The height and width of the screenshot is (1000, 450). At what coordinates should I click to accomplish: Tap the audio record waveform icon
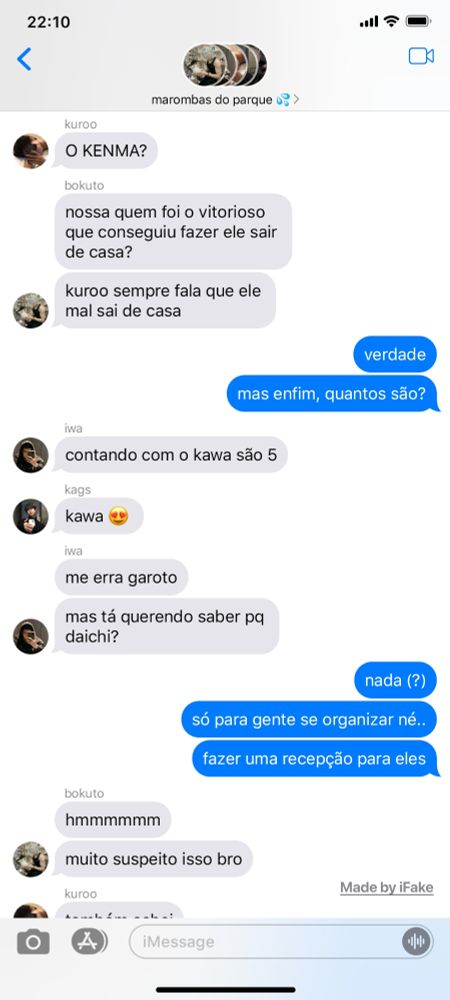click(x=416, y=941)
